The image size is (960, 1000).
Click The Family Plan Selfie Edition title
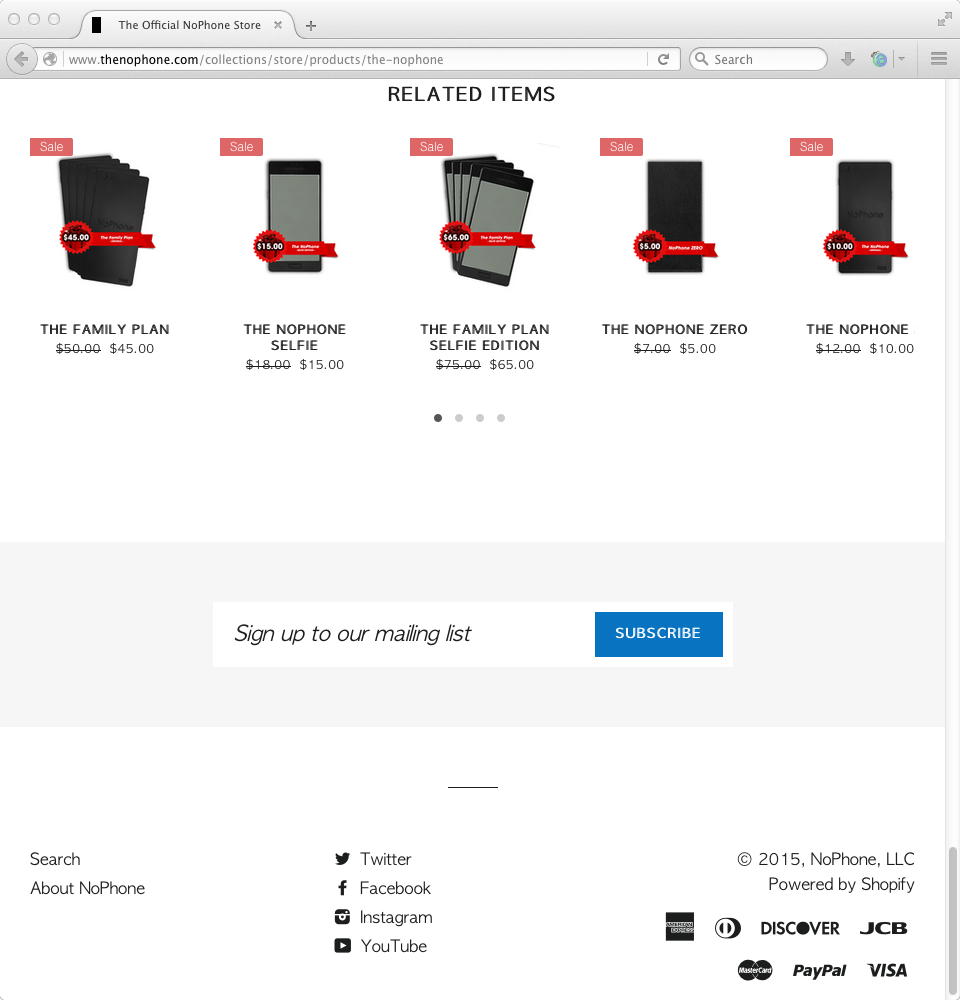(x=485, y=337)
